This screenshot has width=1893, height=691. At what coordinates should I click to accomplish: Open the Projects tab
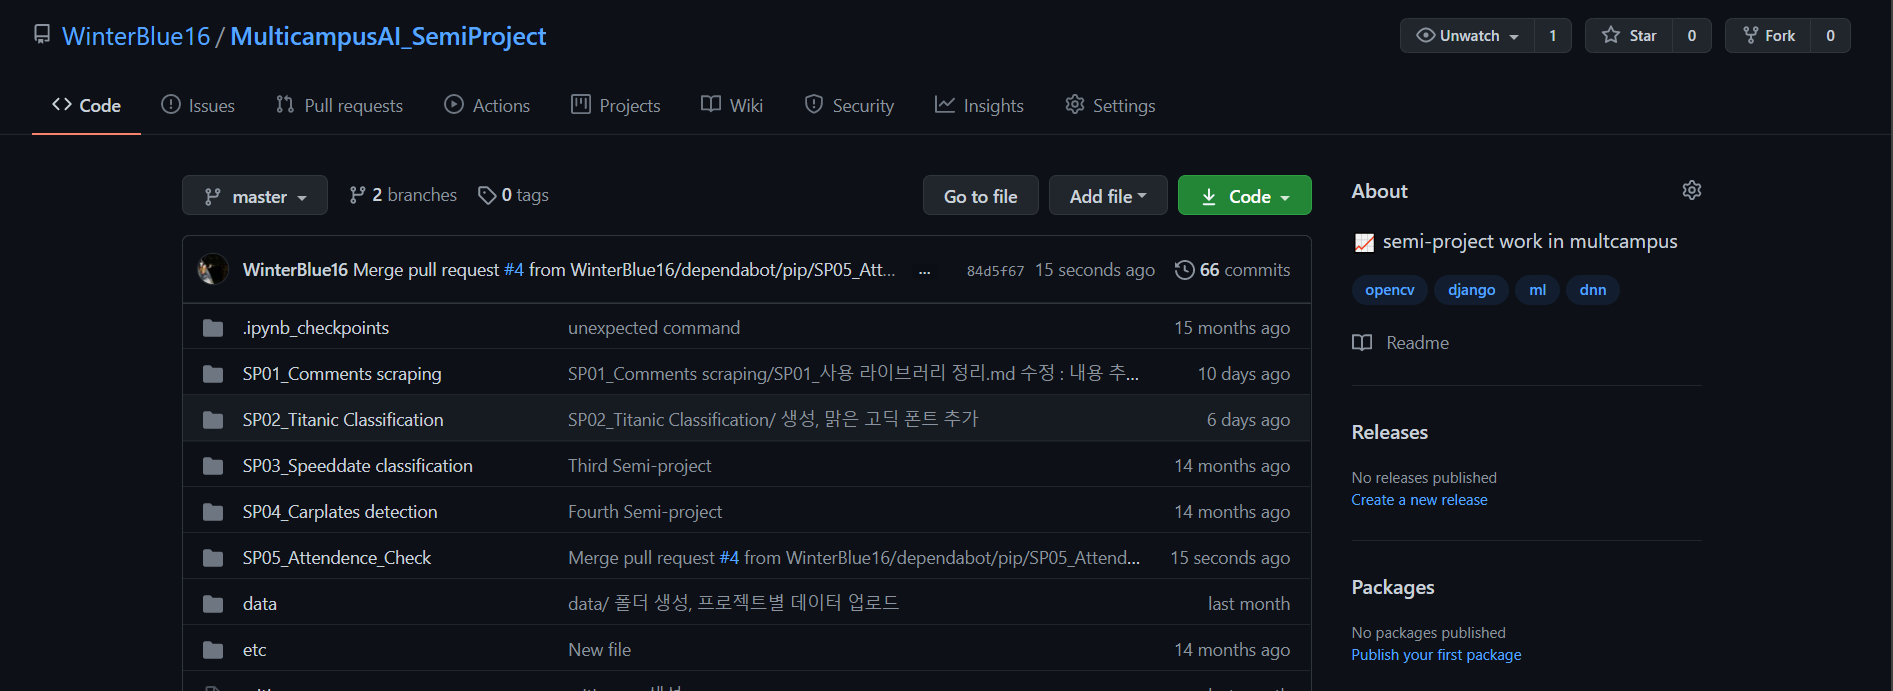click(615, 105)
